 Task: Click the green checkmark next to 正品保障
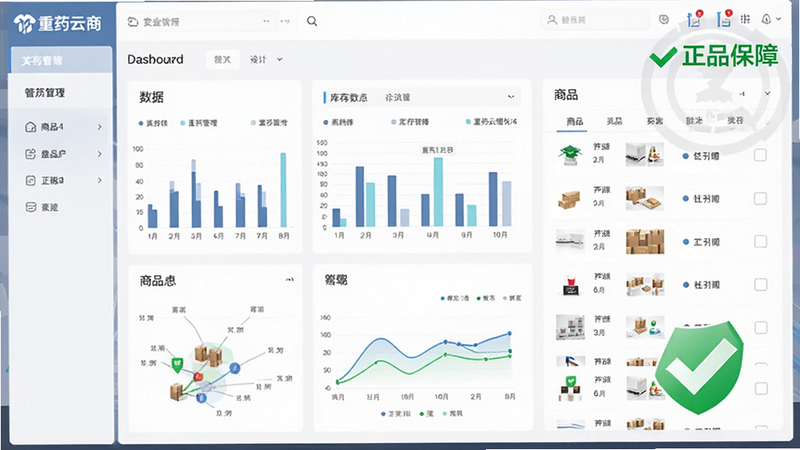[x=663, y=56]
